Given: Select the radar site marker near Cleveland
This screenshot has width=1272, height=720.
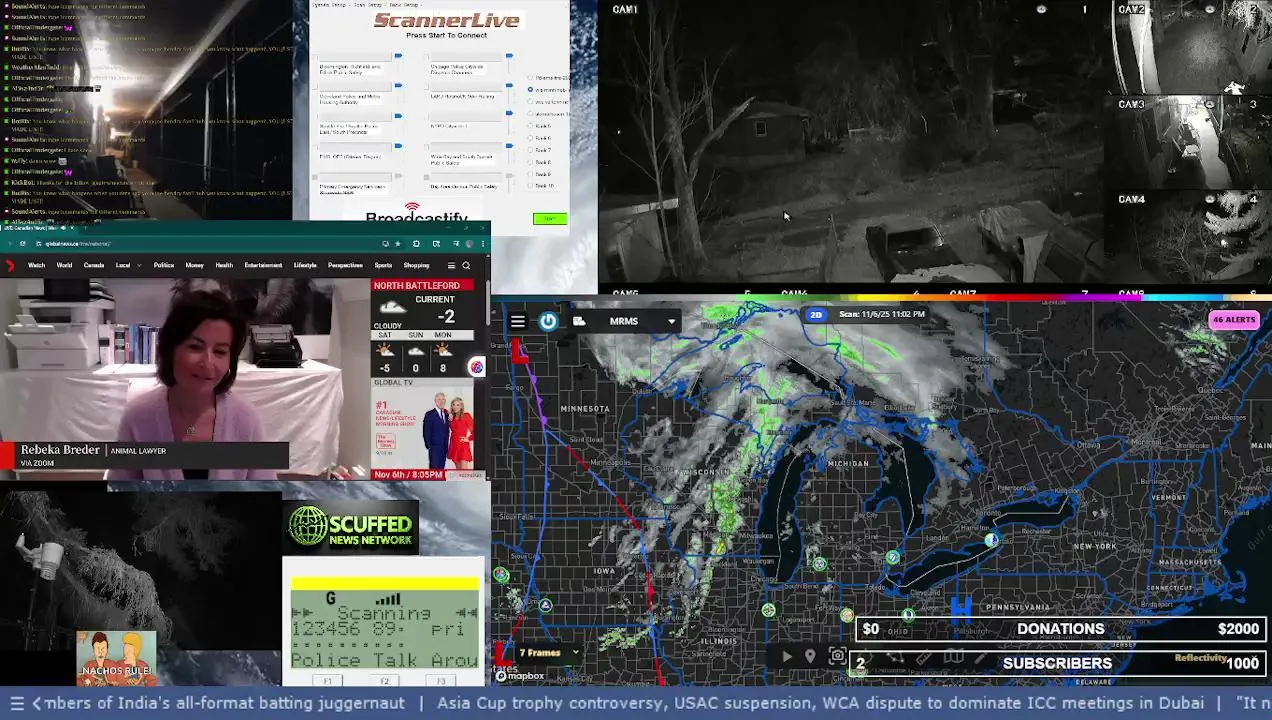Looking at the screenshot, I should click(x=908, y=614).
